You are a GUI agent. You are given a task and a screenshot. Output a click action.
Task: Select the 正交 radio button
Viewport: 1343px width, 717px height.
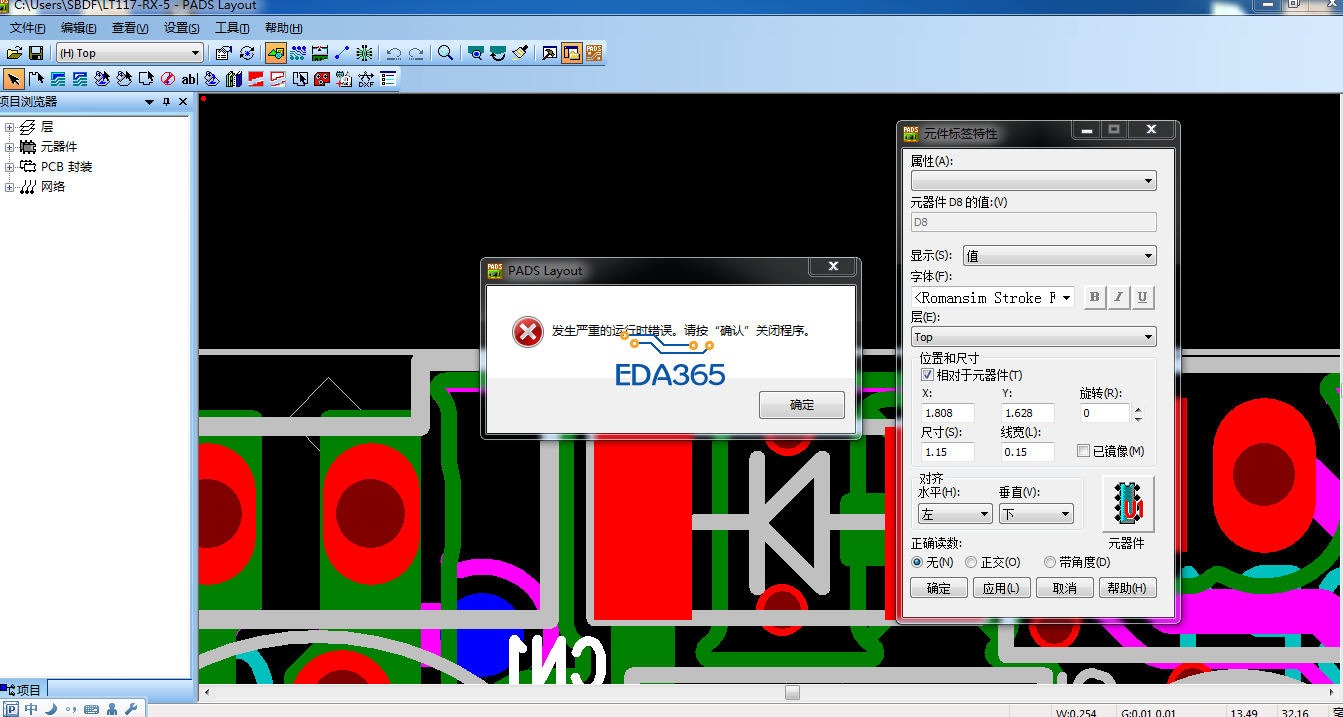pos(971,562)
